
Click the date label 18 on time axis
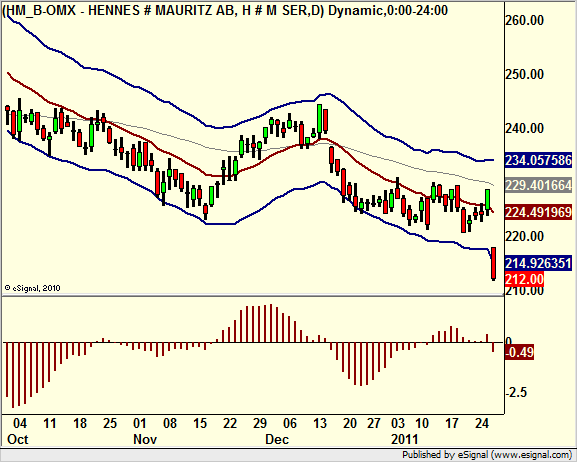[x=80, y=423]
